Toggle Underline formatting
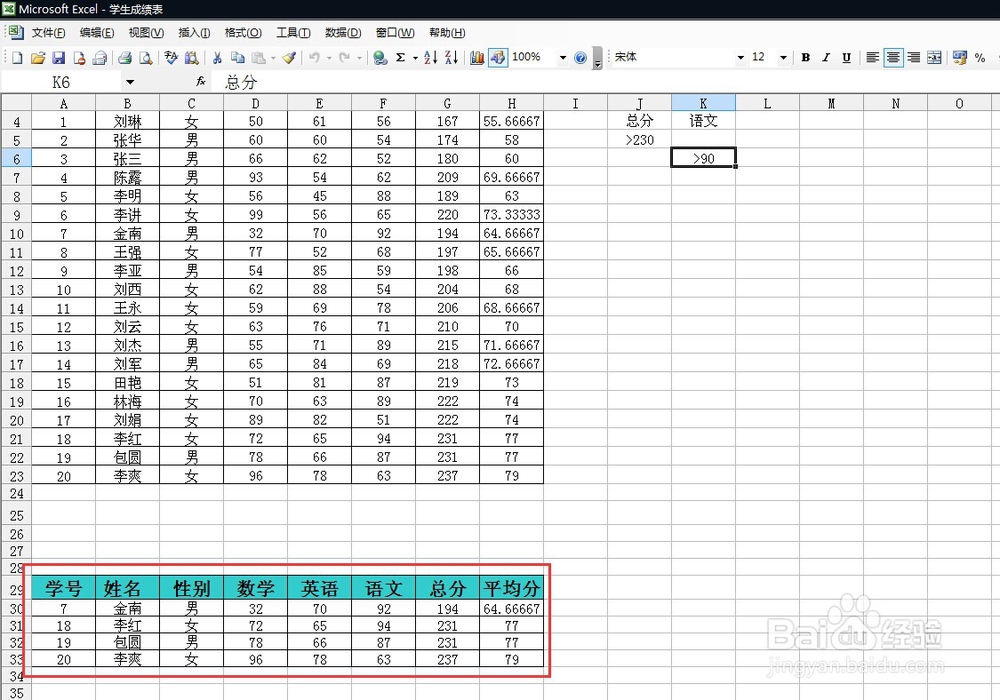This screenshot has height=700, width=1000. 846,58
